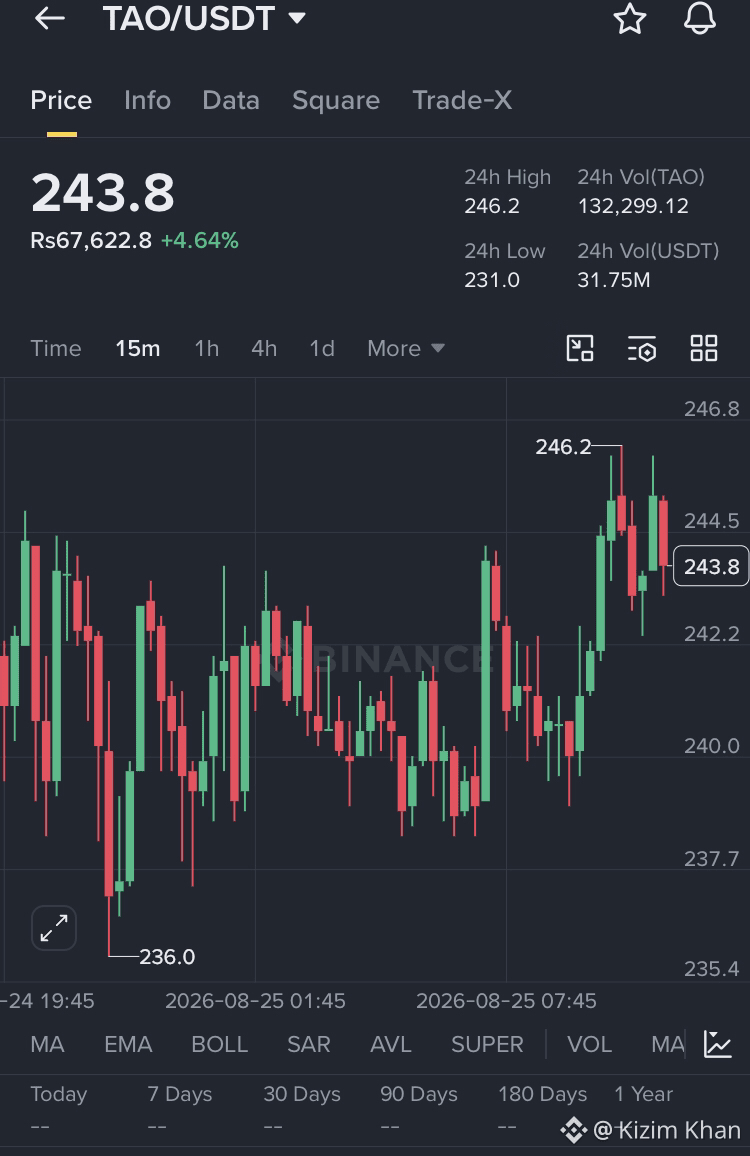Toggle the BOLL indicator
The image size is (750, 1156).
220,1044
